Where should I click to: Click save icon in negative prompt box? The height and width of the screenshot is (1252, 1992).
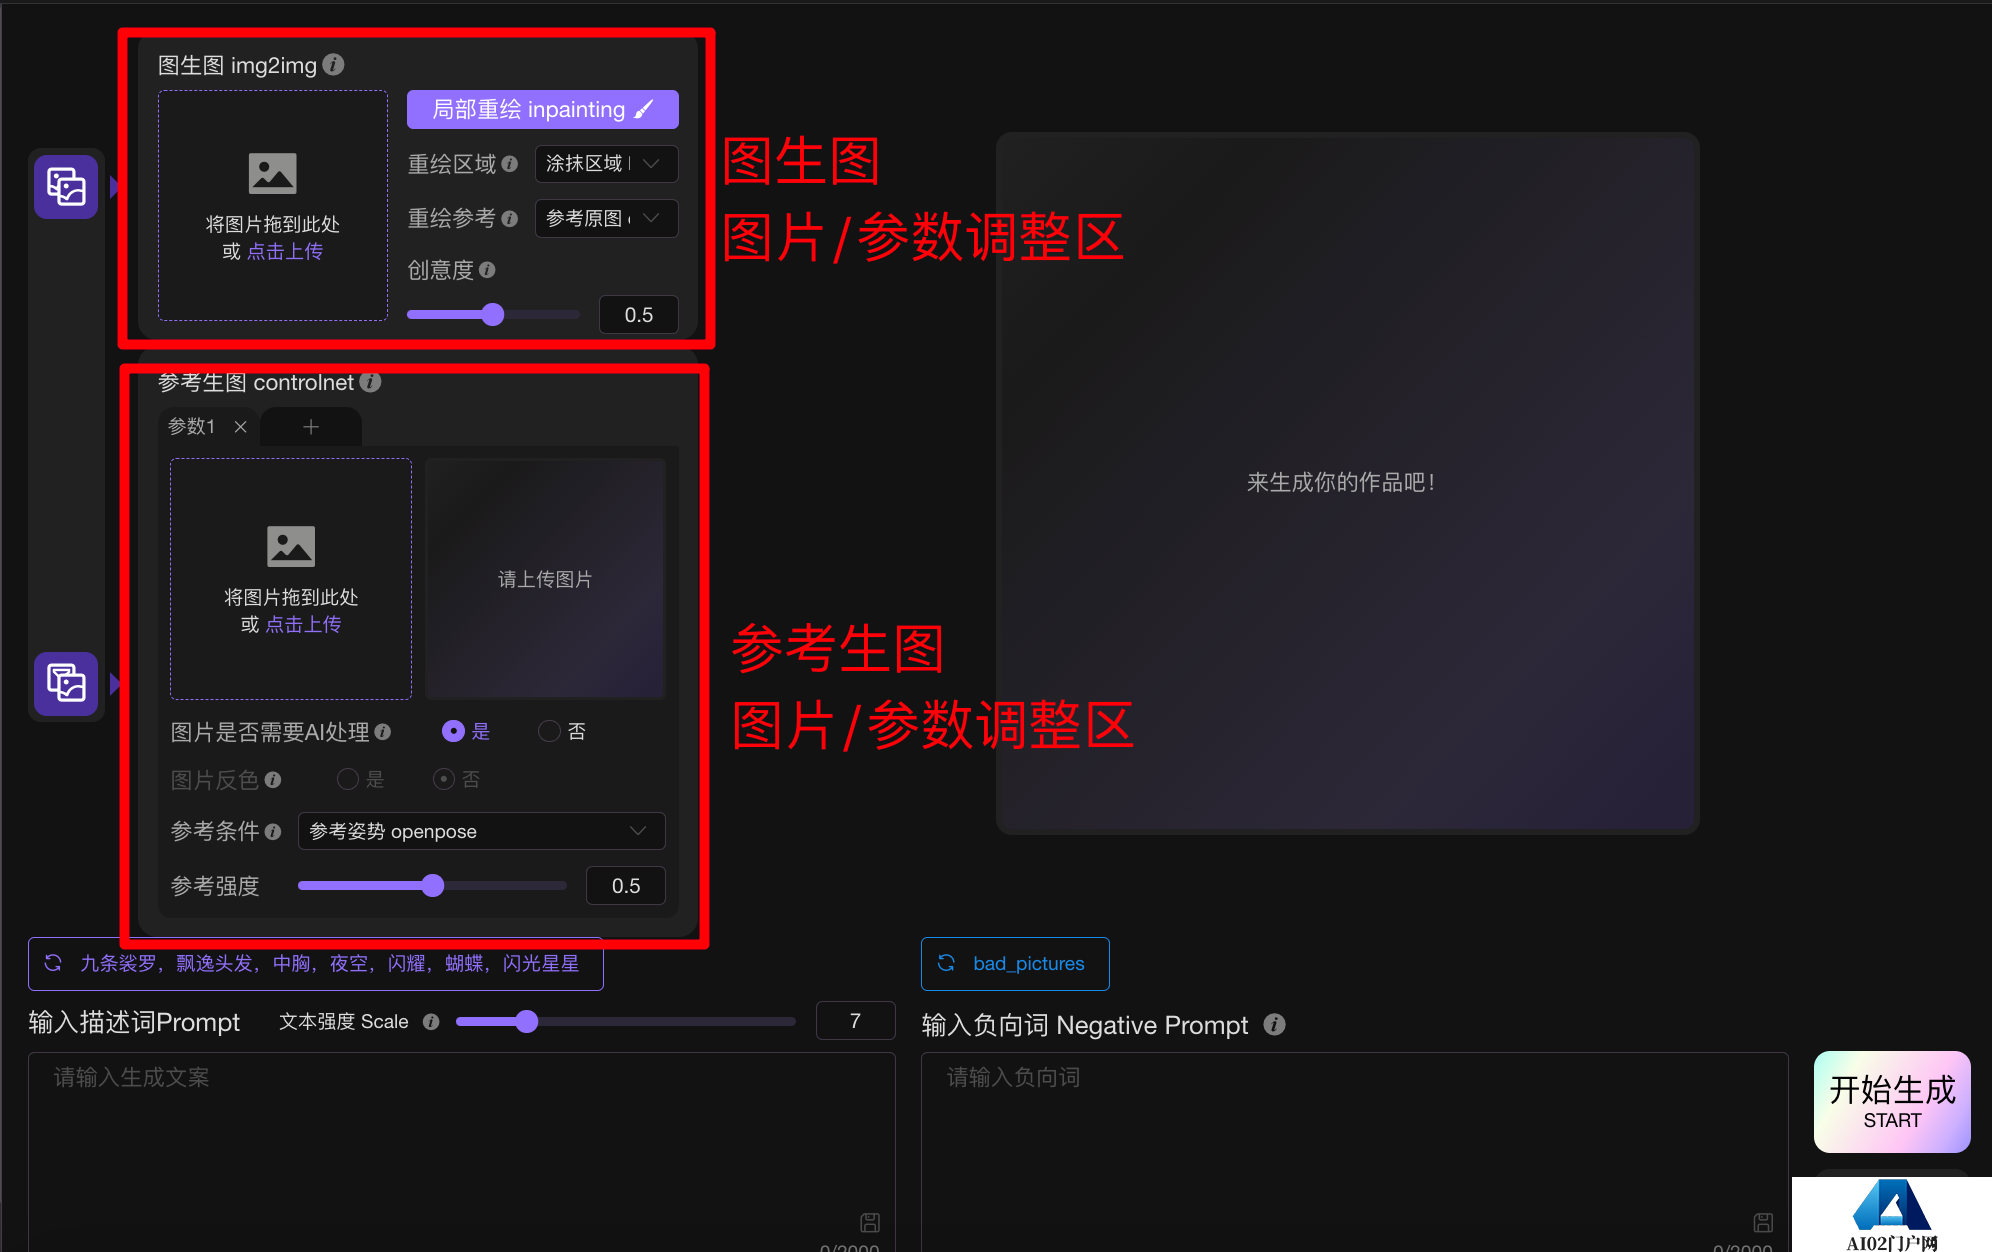(1763, 1222)
